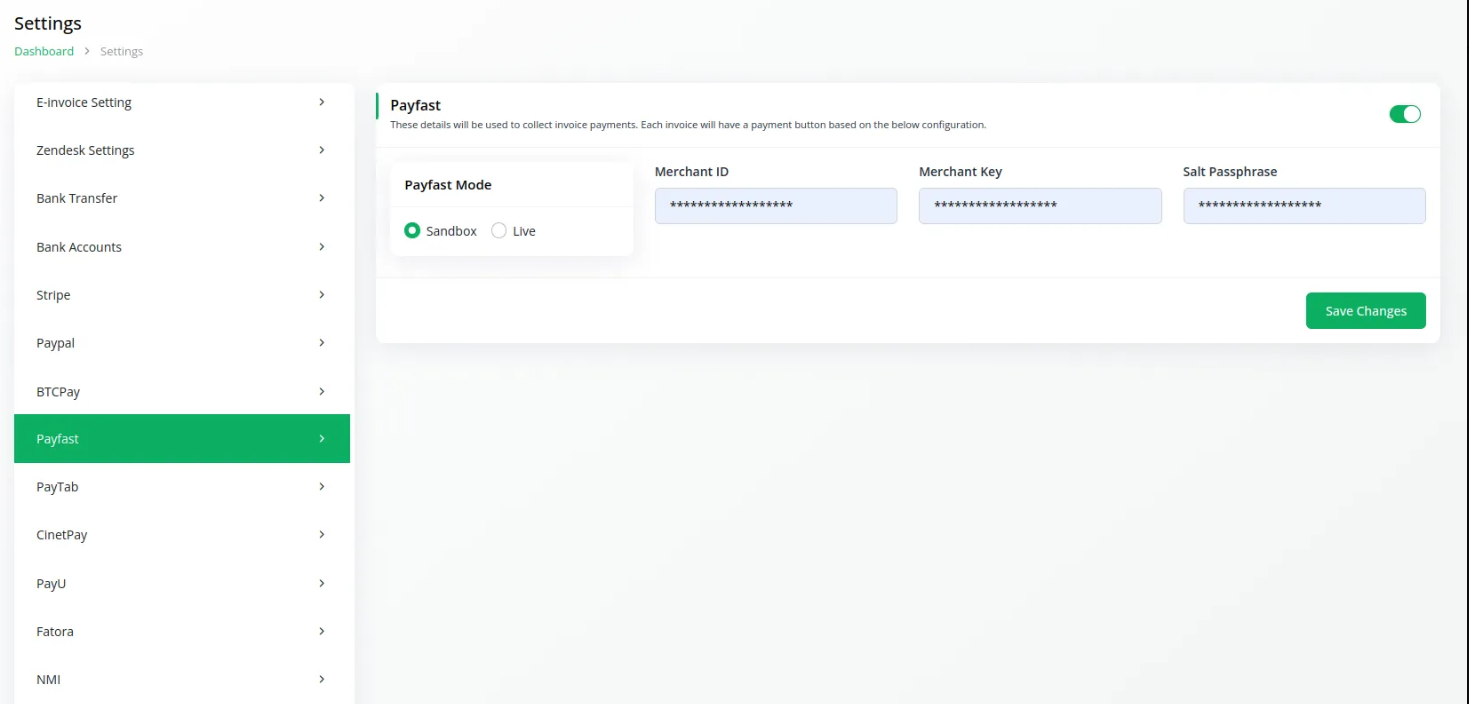This screenshot has width=1469, height=704.
Task: Click chevron arrow beside PayU
Action: click(322, 583)
